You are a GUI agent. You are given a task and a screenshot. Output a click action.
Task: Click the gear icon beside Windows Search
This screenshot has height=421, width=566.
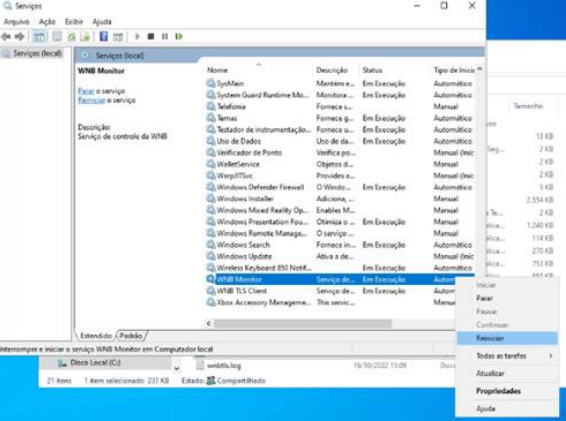[210, 244]
